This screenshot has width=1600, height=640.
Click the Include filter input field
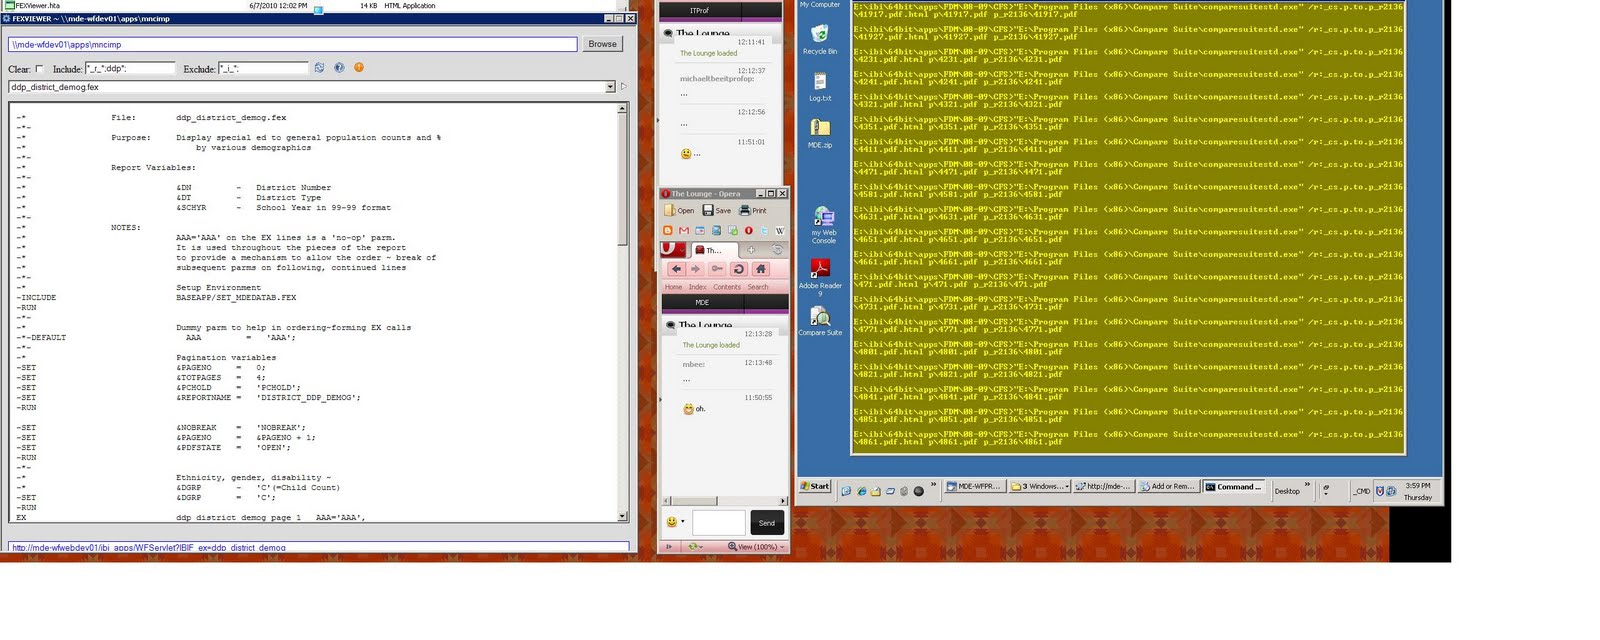129,68
